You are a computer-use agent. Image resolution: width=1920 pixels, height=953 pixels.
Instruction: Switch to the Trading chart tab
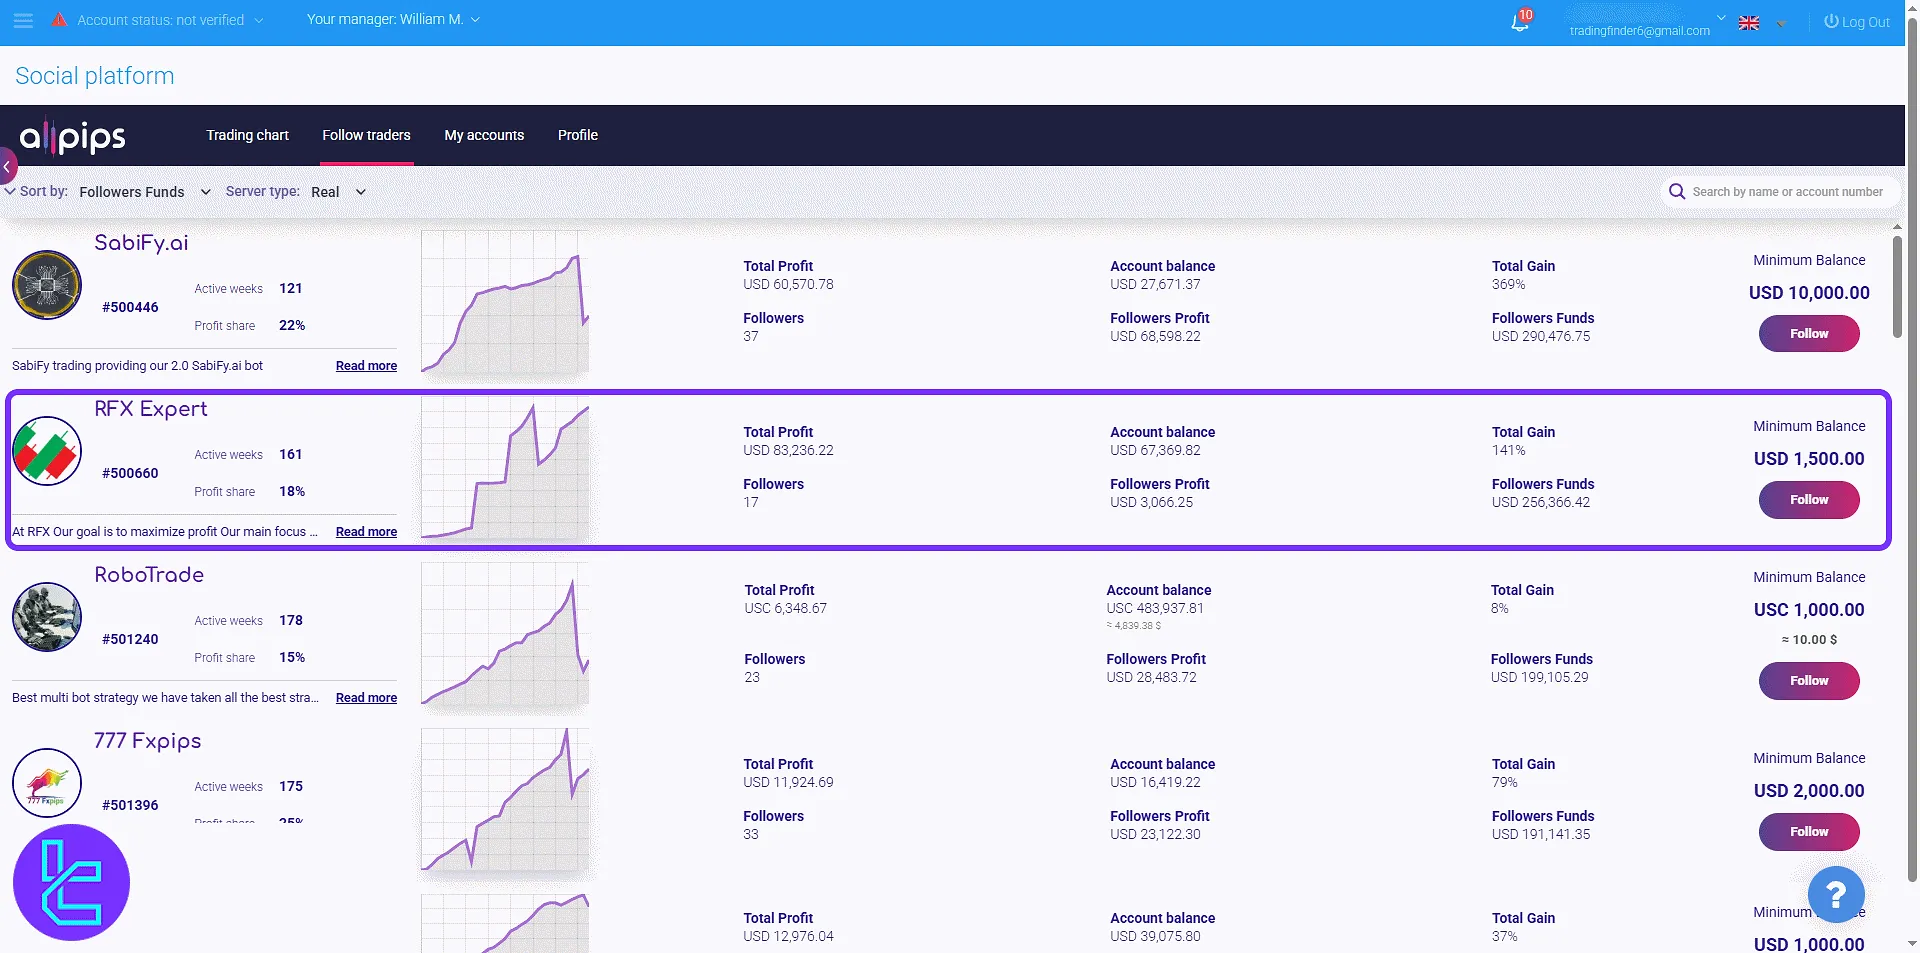(x=247, y=135)
